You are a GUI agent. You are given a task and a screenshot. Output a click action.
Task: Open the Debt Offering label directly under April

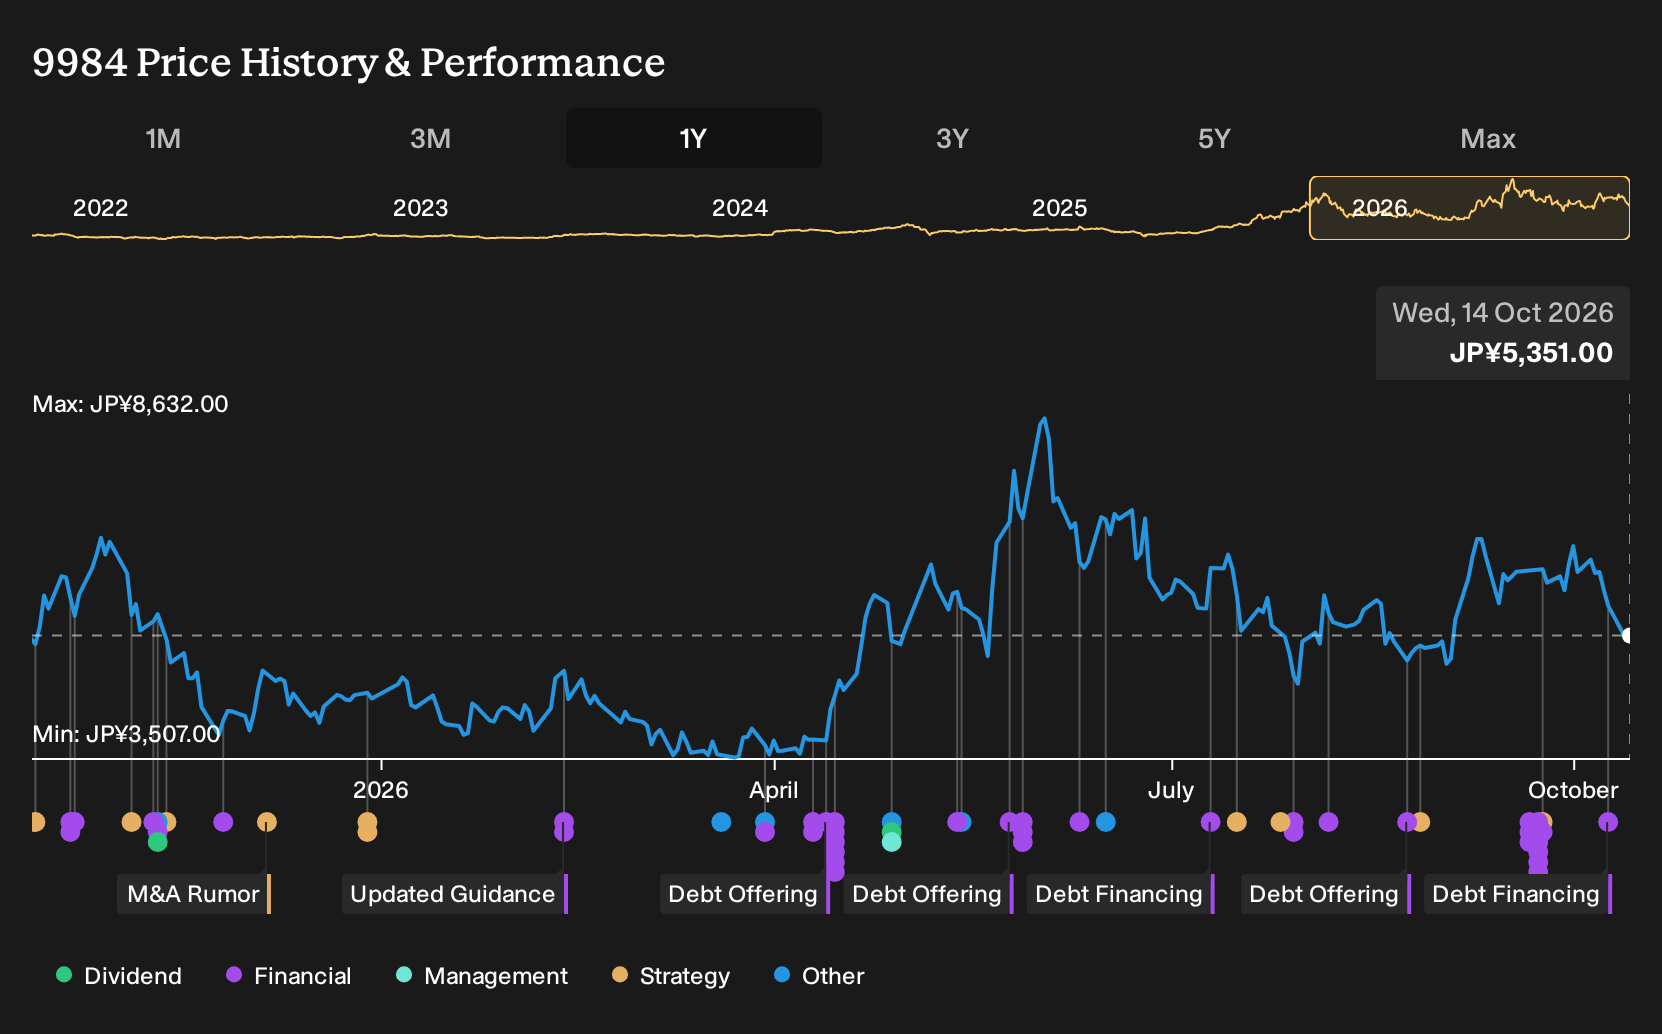[x=745, y=894]
